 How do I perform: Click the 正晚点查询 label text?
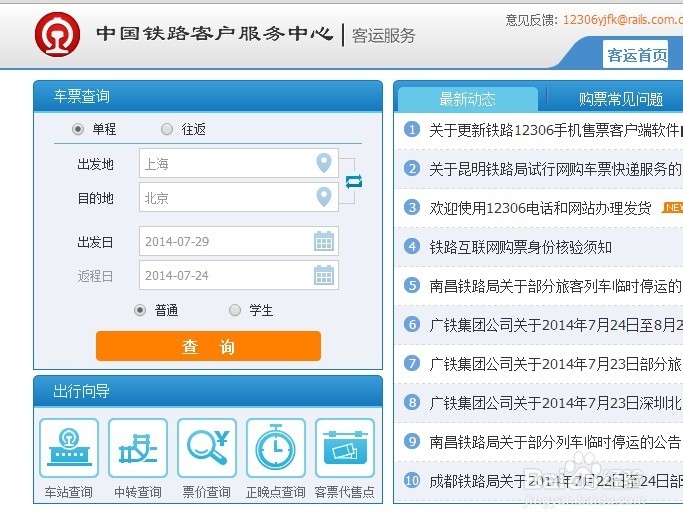click(x=276, y=492)
